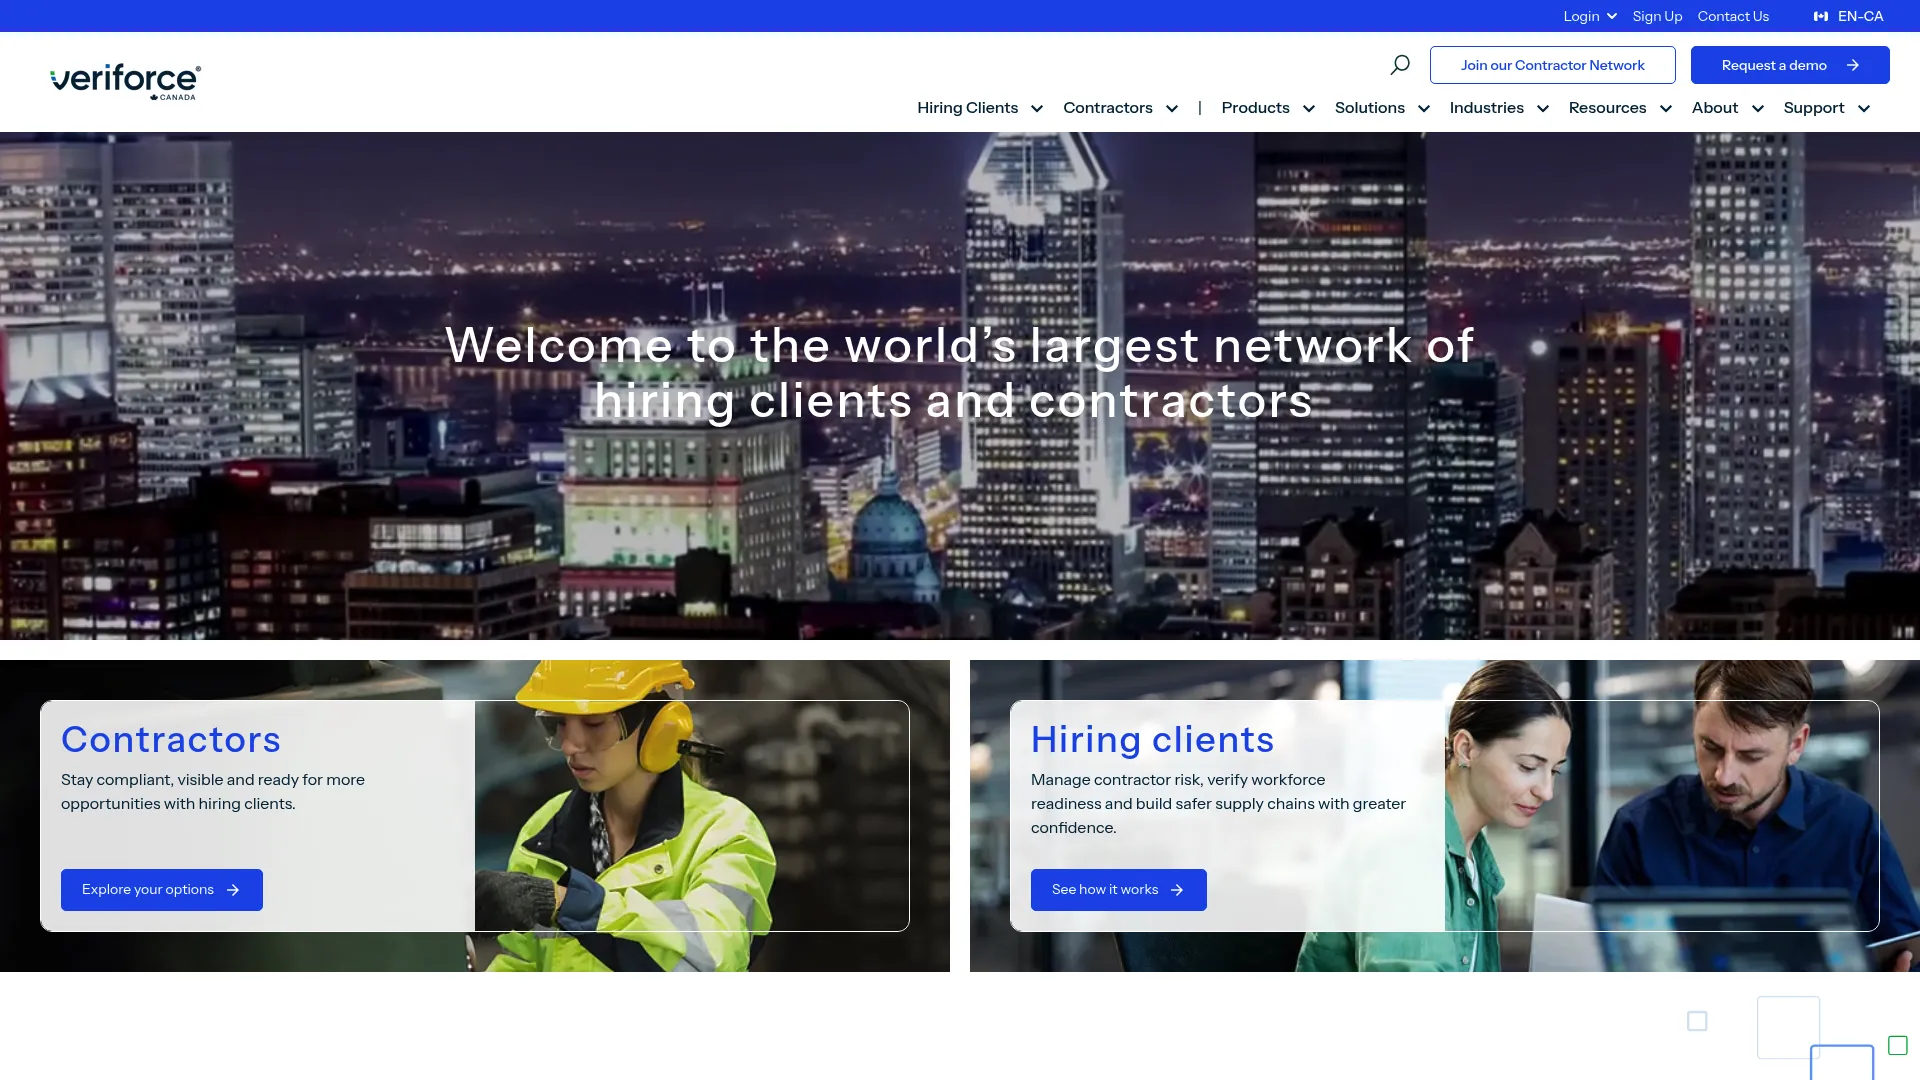This screenshot has height=1080, width=1920.
Task: Follow the Contact Us link
Action: pos(1733,16)
